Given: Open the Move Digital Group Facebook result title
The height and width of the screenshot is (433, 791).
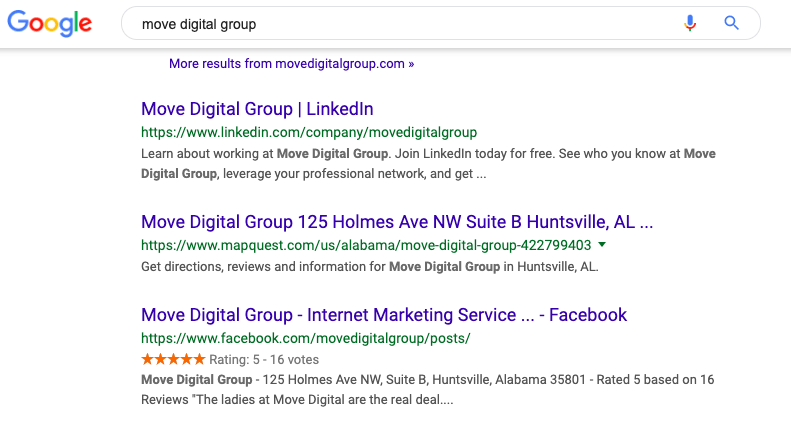Looking at the screenshot, I should (384, 315).
